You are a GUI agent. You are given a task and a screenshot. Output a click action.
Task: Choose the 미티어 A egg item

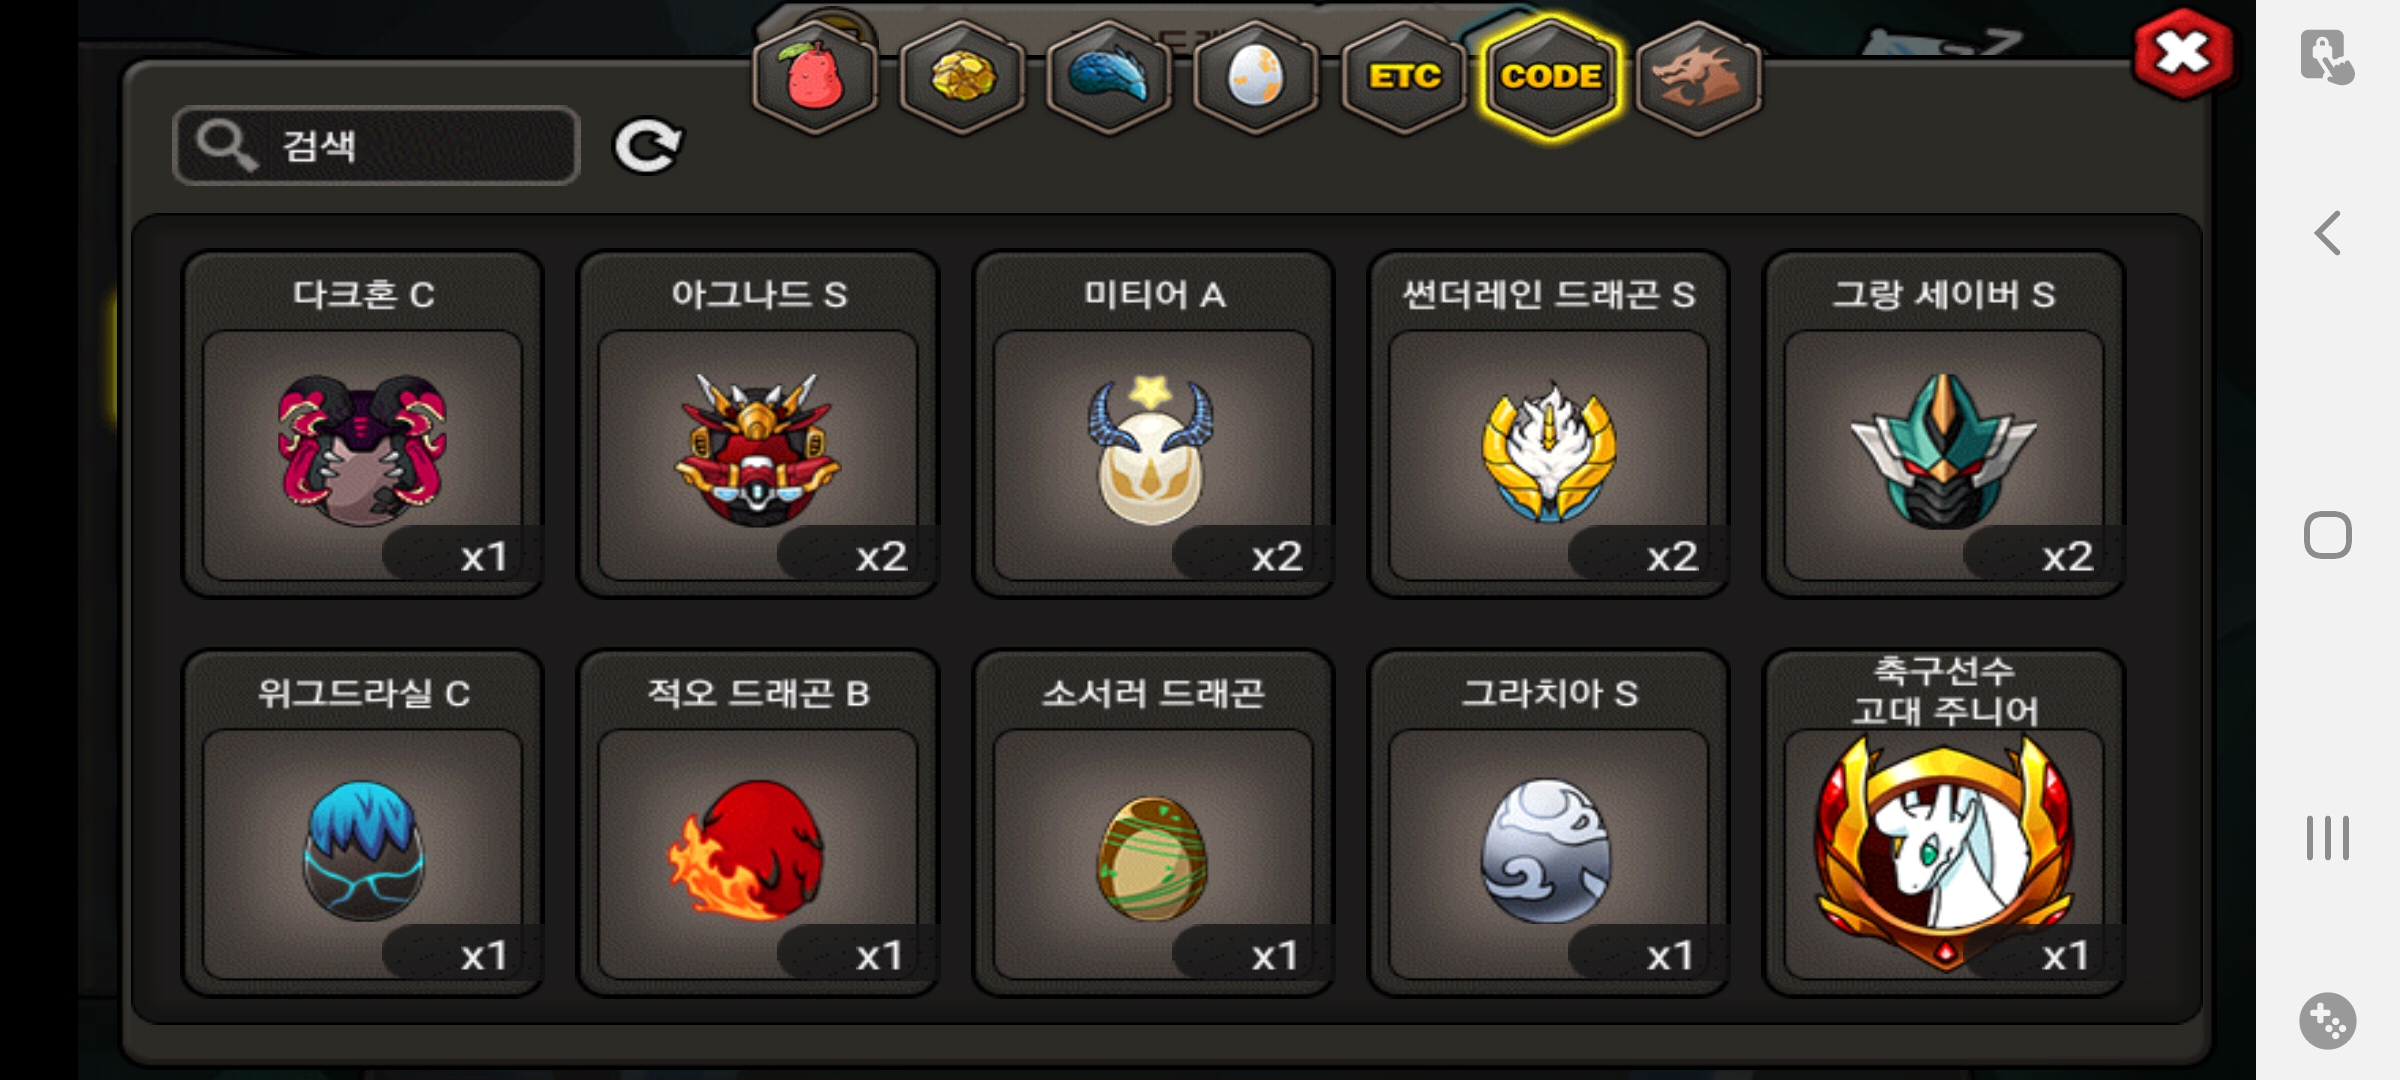pos(1153,424)
